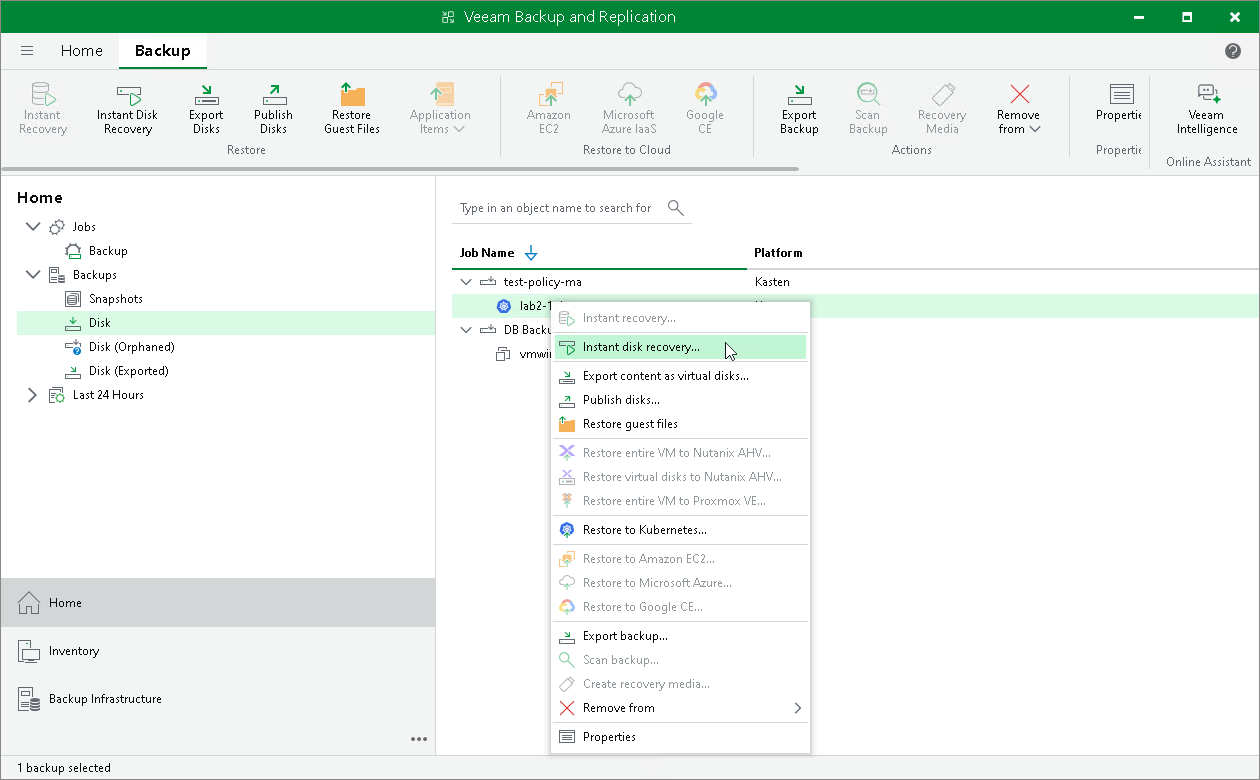Choose Export backup in context menu
1260x780 pixels.
pos(680,636)
